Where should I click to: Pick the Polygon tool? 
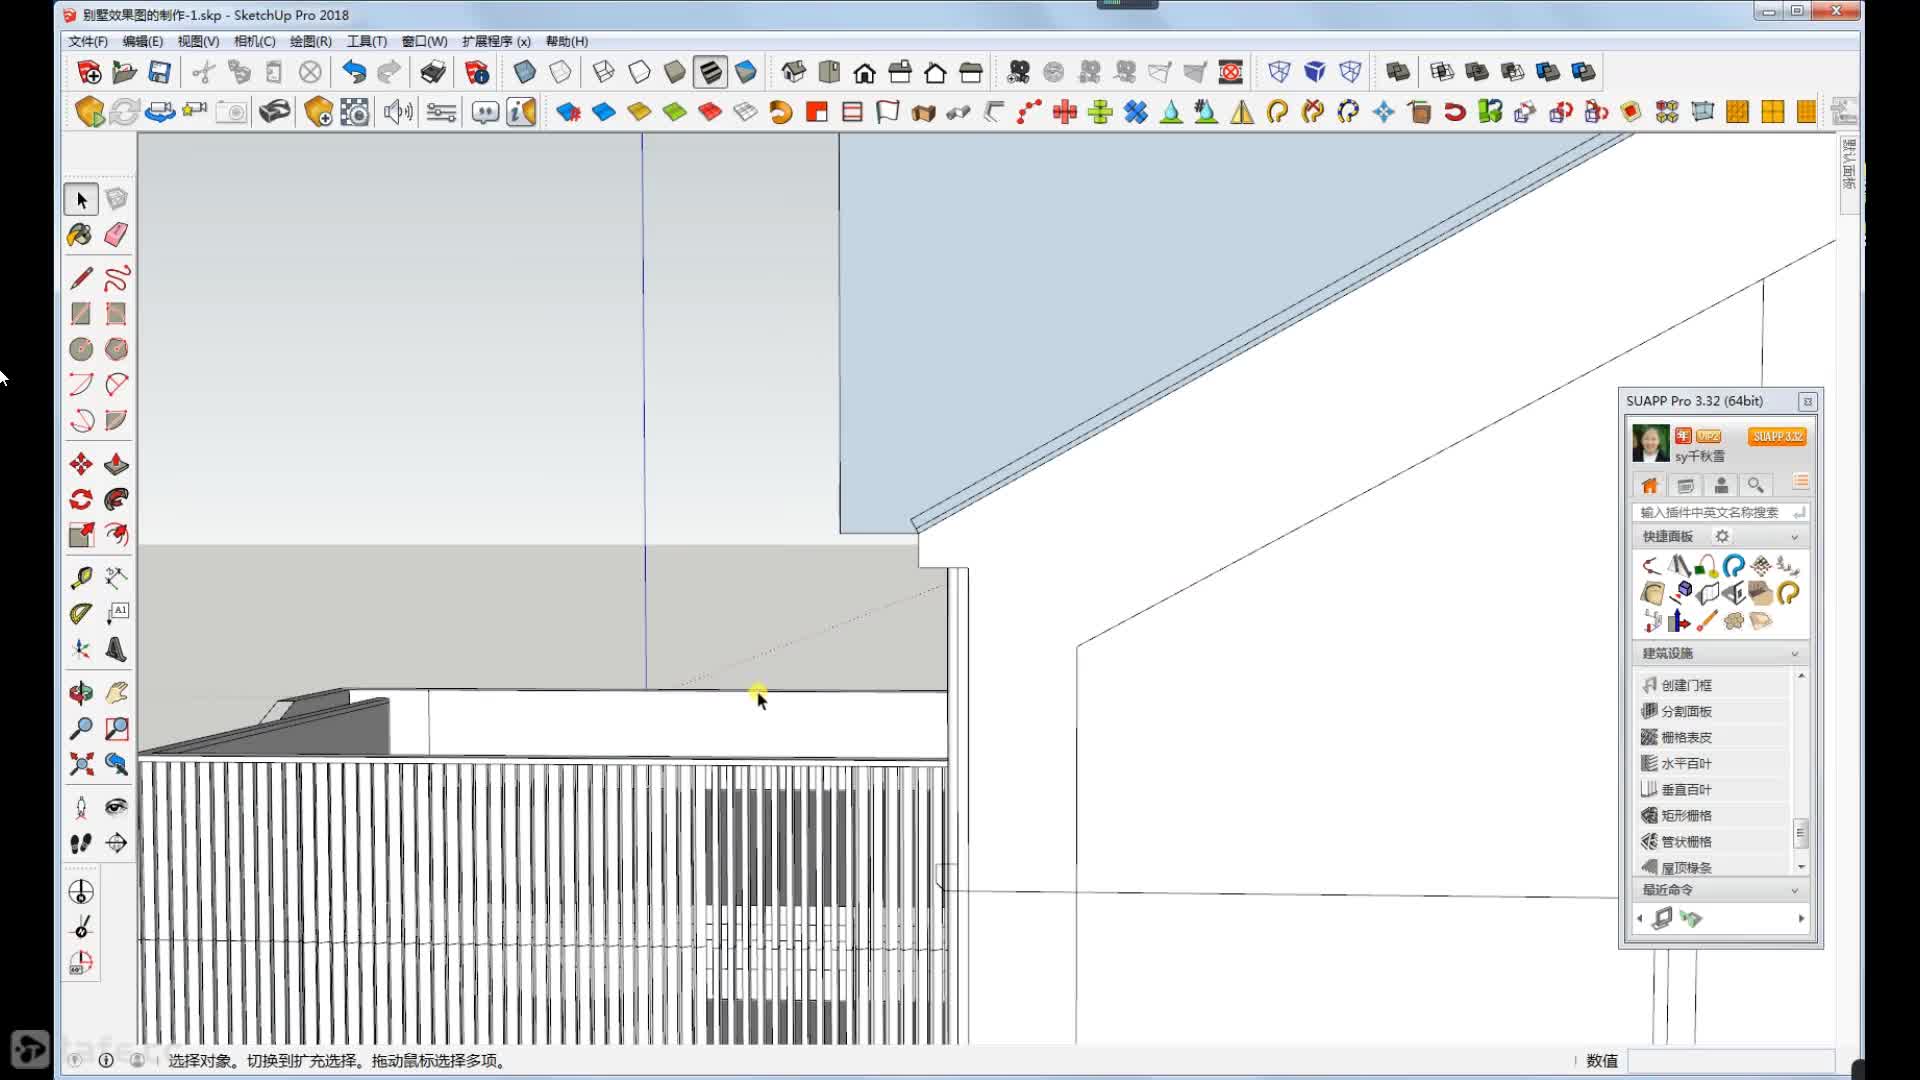[x=116, y=349]
